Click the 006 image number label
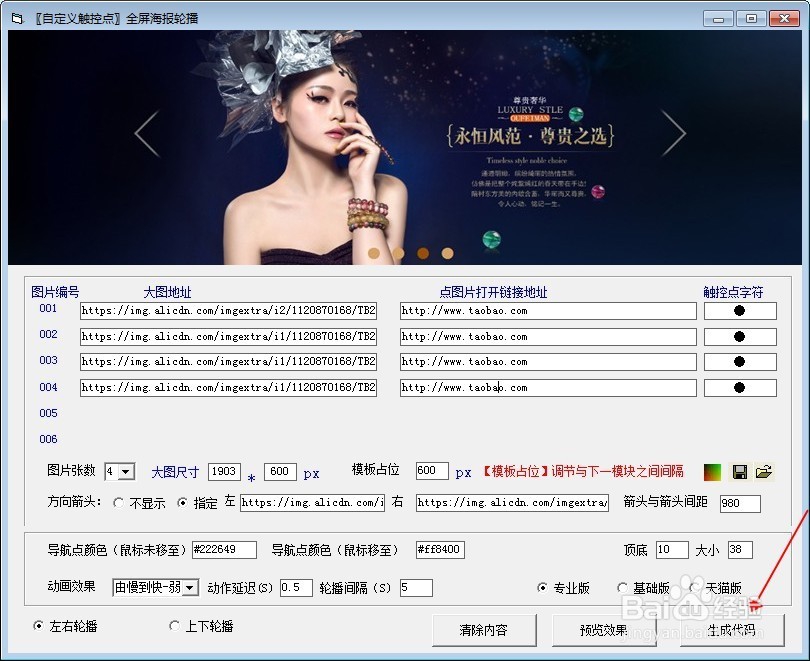This screenshot has width=810, height=661. click(x=48, y=439)
